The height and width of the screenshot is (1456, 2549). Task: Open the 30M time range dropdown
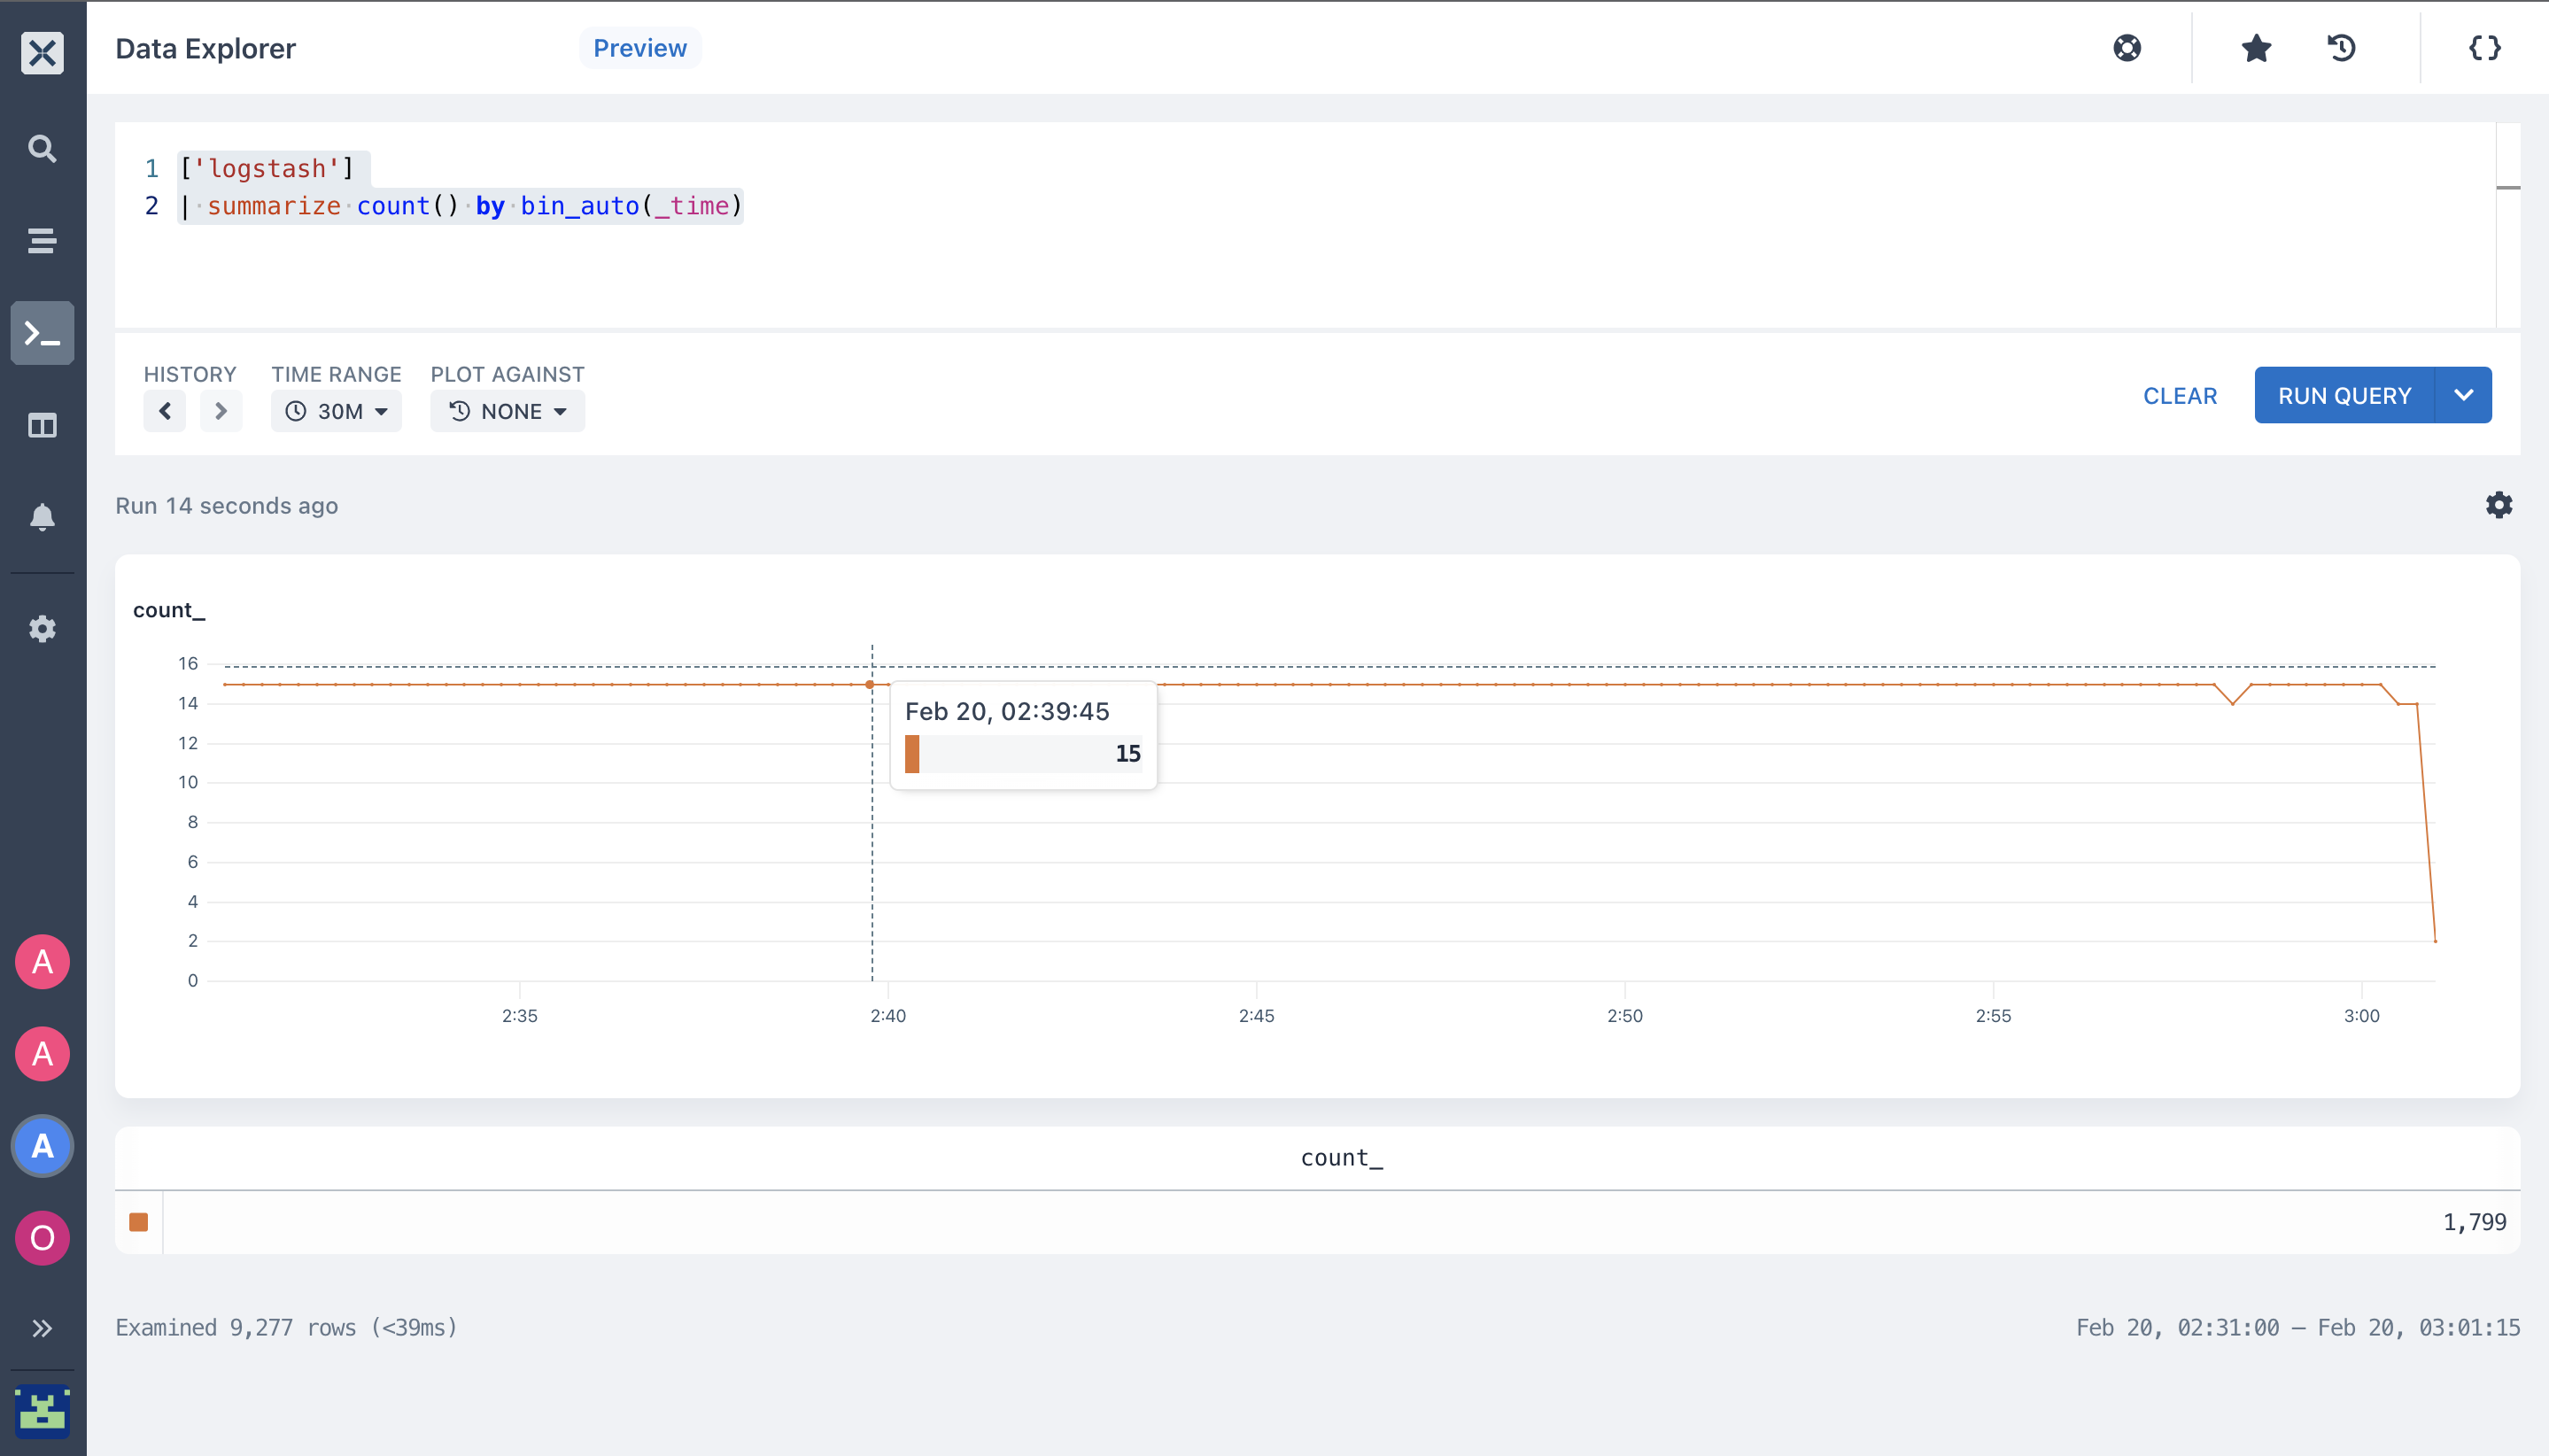(336, 411)
